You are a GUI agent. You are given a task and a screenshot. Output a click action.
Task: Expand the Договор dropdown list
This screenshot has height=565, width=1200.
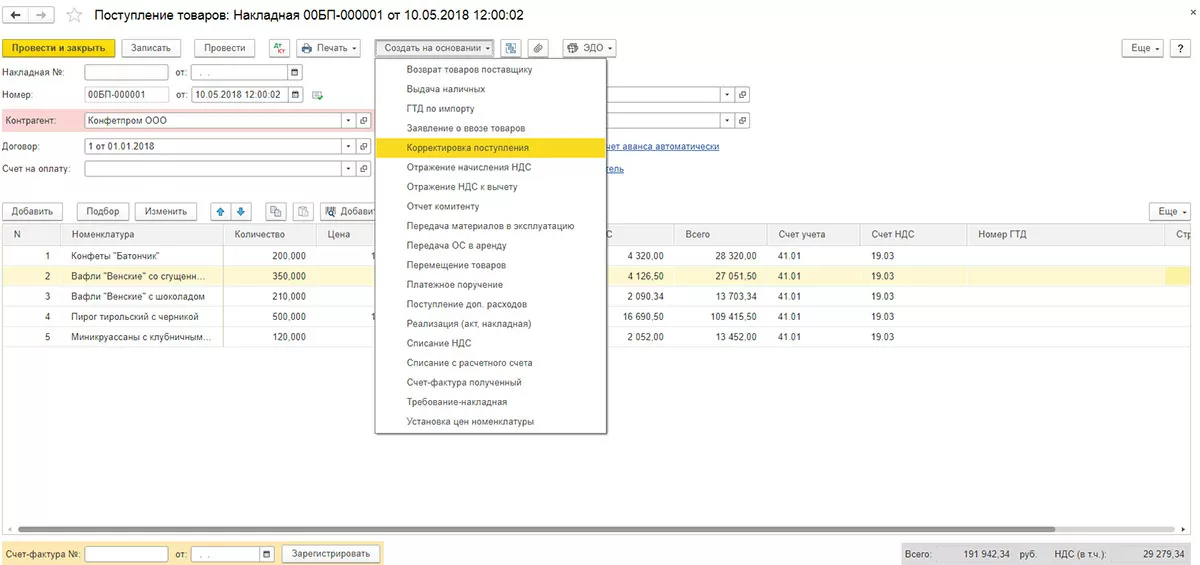tap(349, 146)
